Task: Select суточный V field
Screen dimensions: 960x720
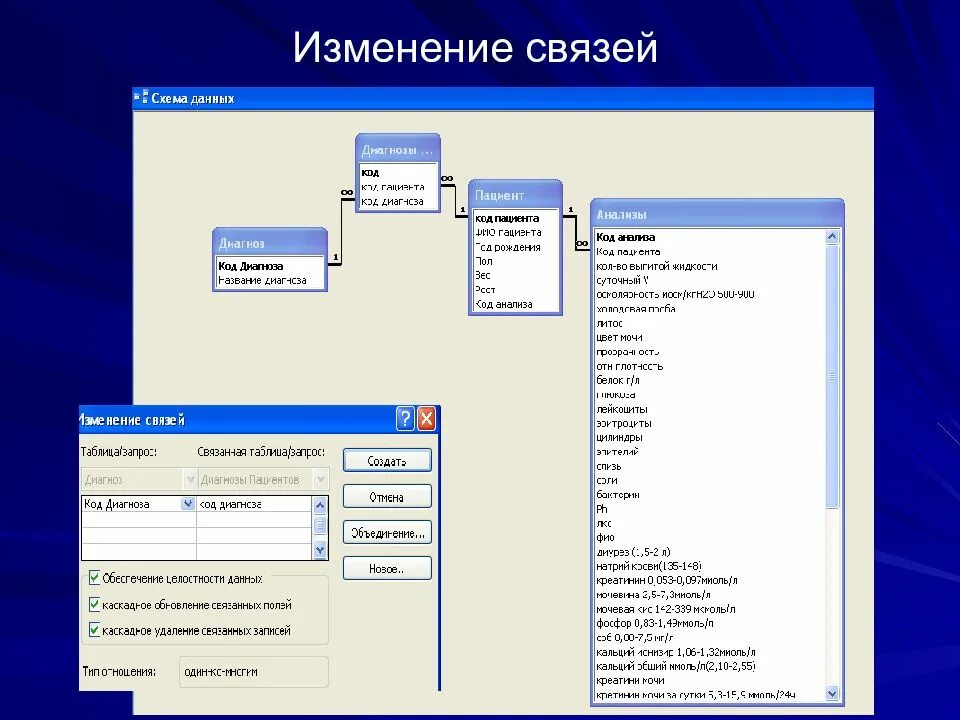Action: tap(622, 280)
